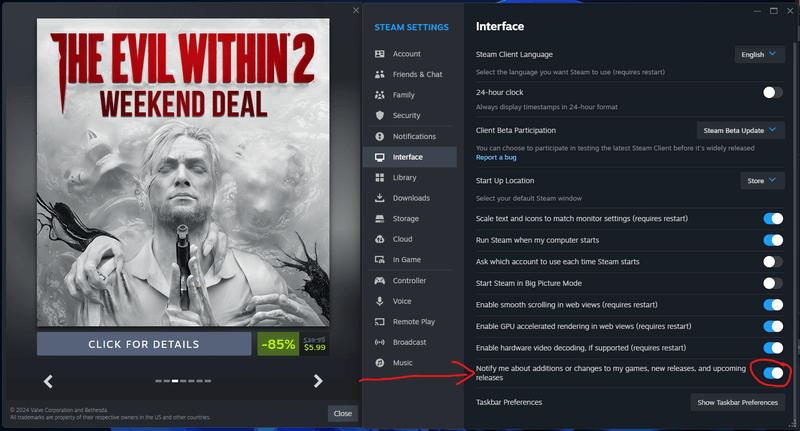Viewport: 800px width, 431px height.
Task: Select the Downloads settings section
Action: [x=410, y=198]
